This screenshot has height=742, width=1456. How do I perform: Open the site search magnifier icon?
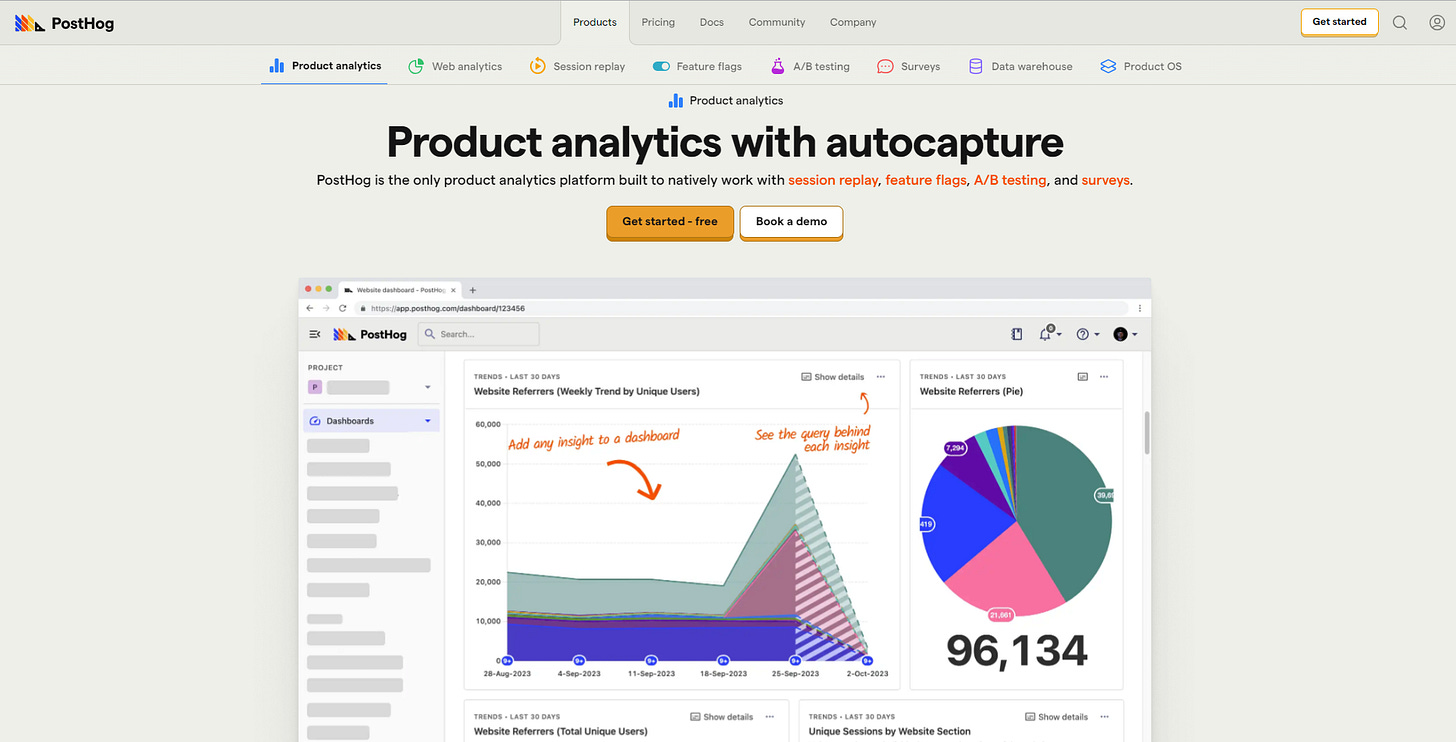(1400, 22)
